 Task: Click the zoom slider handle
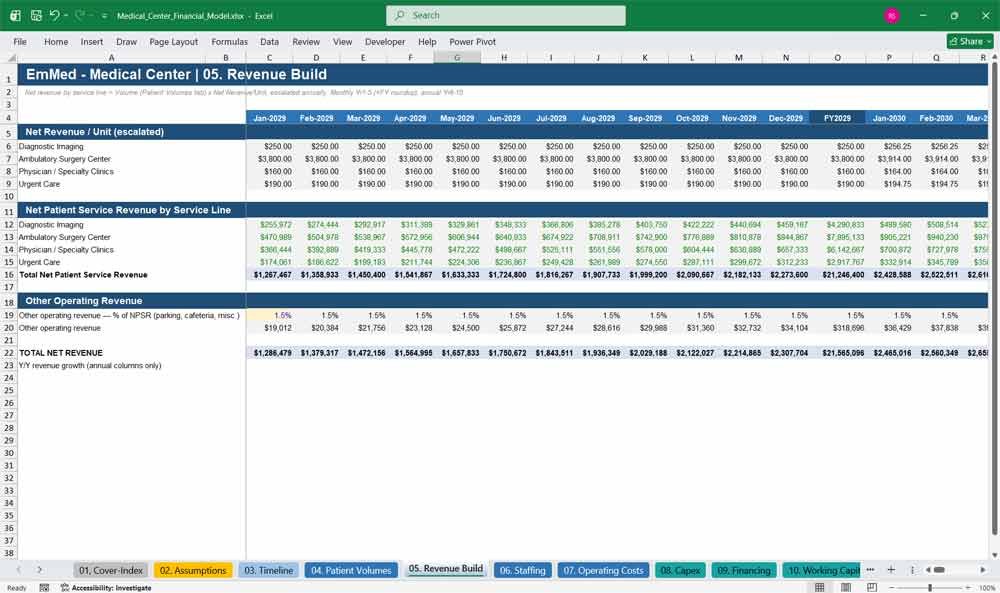[x=930, y=587]
